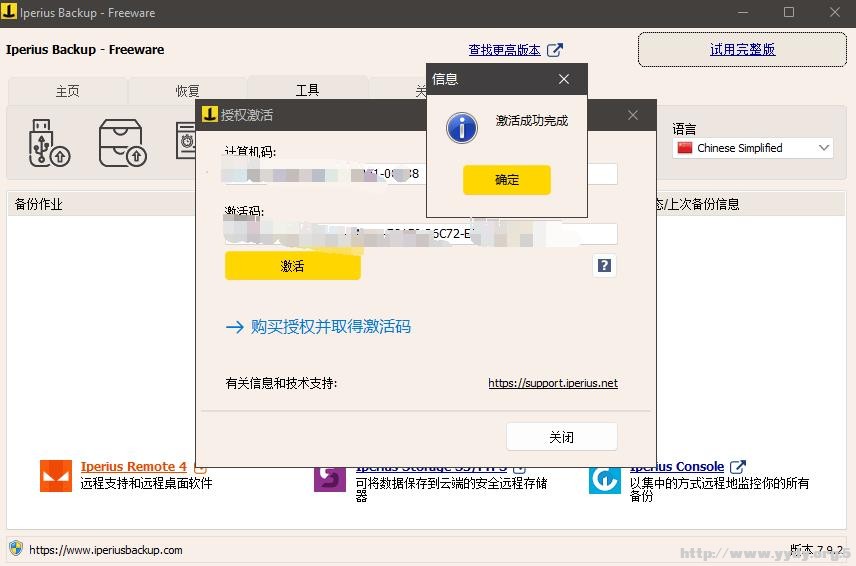Click the Iperius Storage purple logo icon

pos(330,477)
